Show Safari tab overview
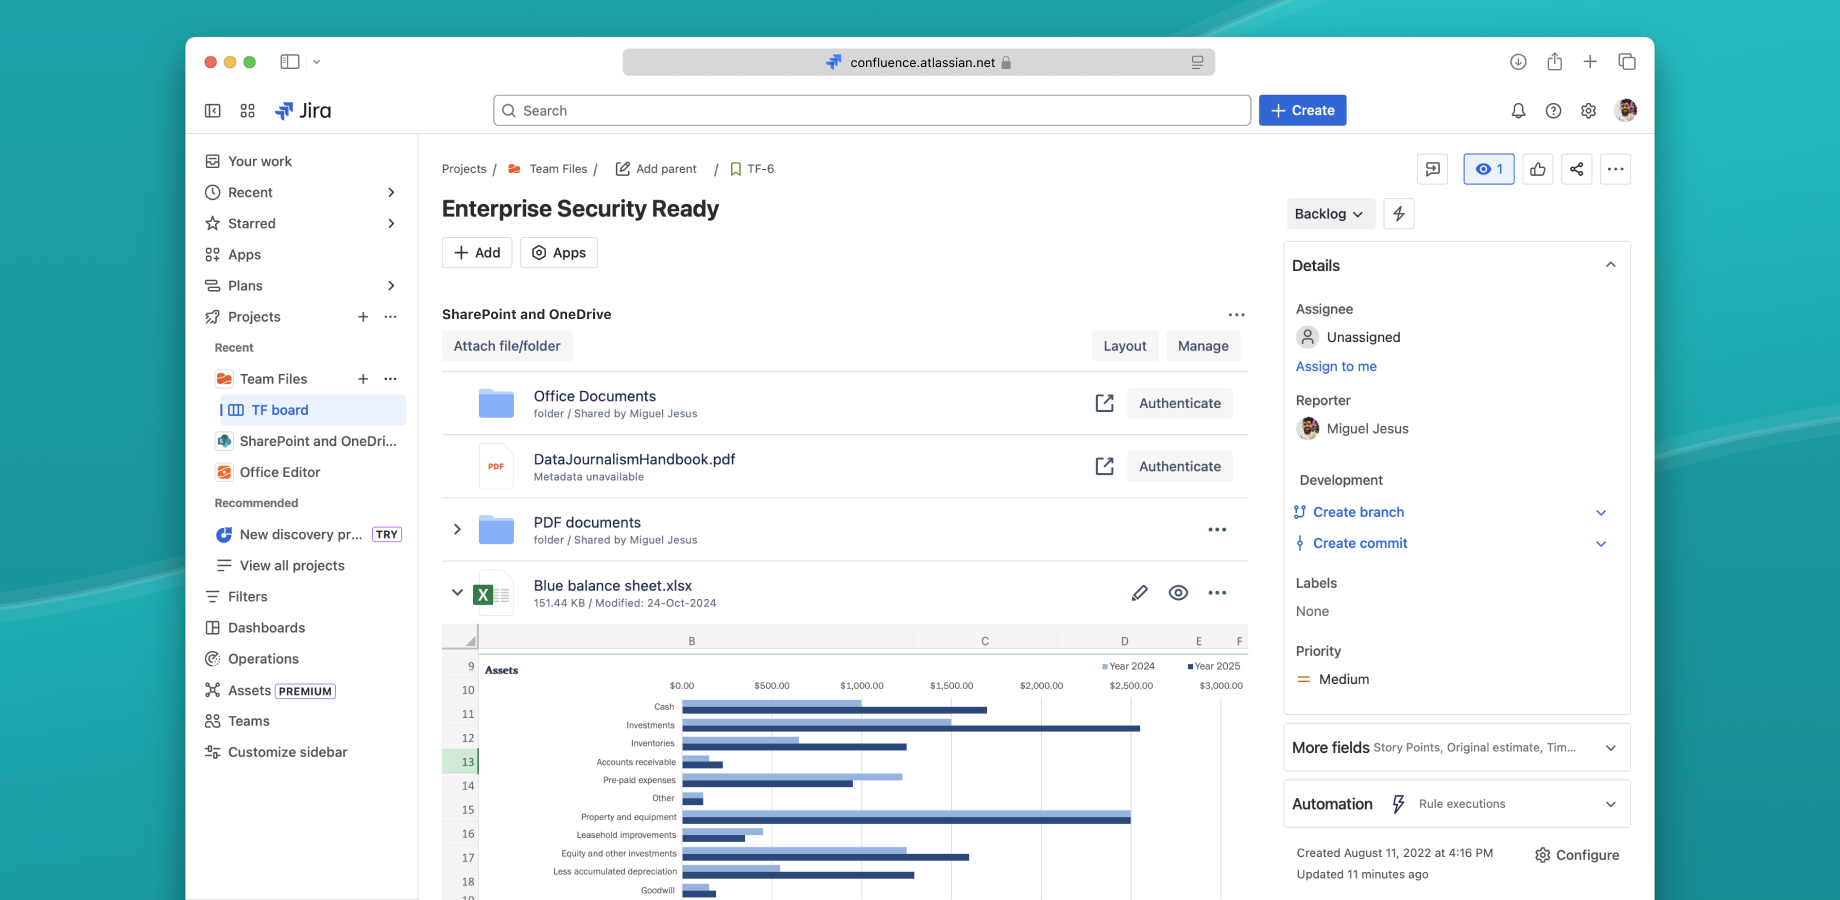This screenshot has height=900, width=1840. pos(1627,62)
